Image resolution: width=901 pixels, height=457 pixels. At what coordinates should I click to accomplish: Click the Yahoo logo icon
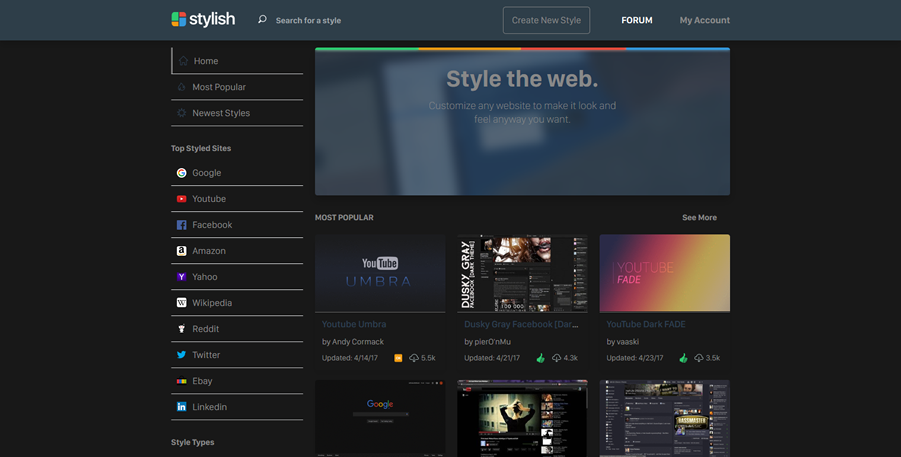tap(182, 276)
